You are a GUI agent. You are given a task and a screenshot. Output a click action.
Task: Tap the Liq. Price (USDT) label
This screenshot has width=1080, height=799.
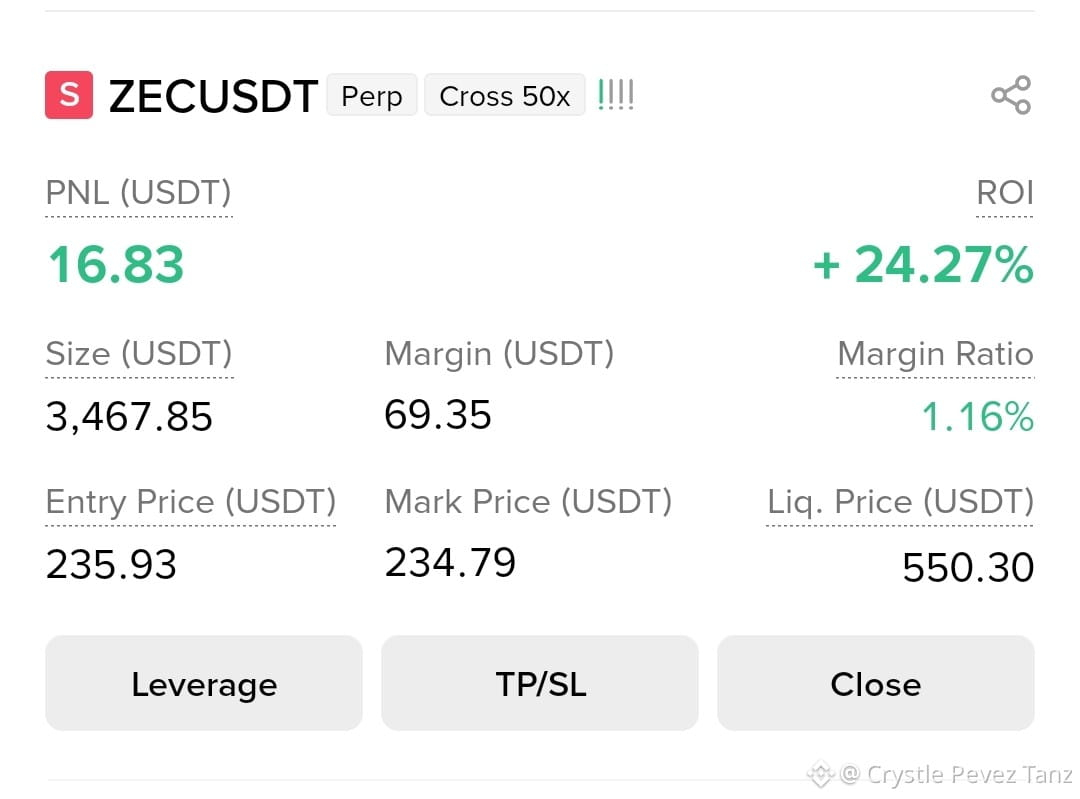pyautogui.click(x=900, y=502)
